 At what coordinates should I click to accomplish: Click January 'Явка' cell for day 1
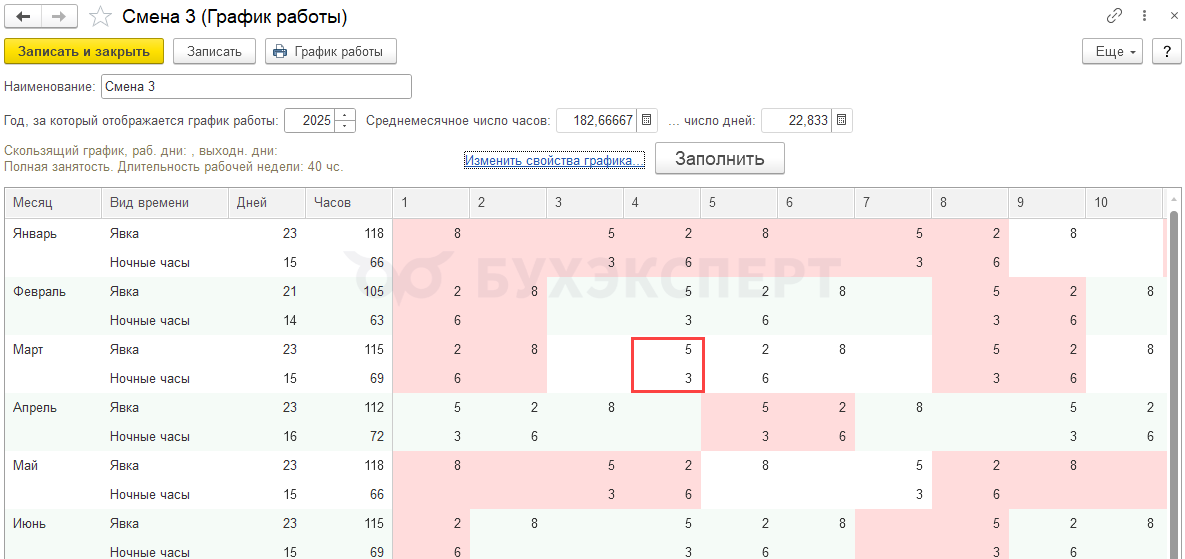431,233
